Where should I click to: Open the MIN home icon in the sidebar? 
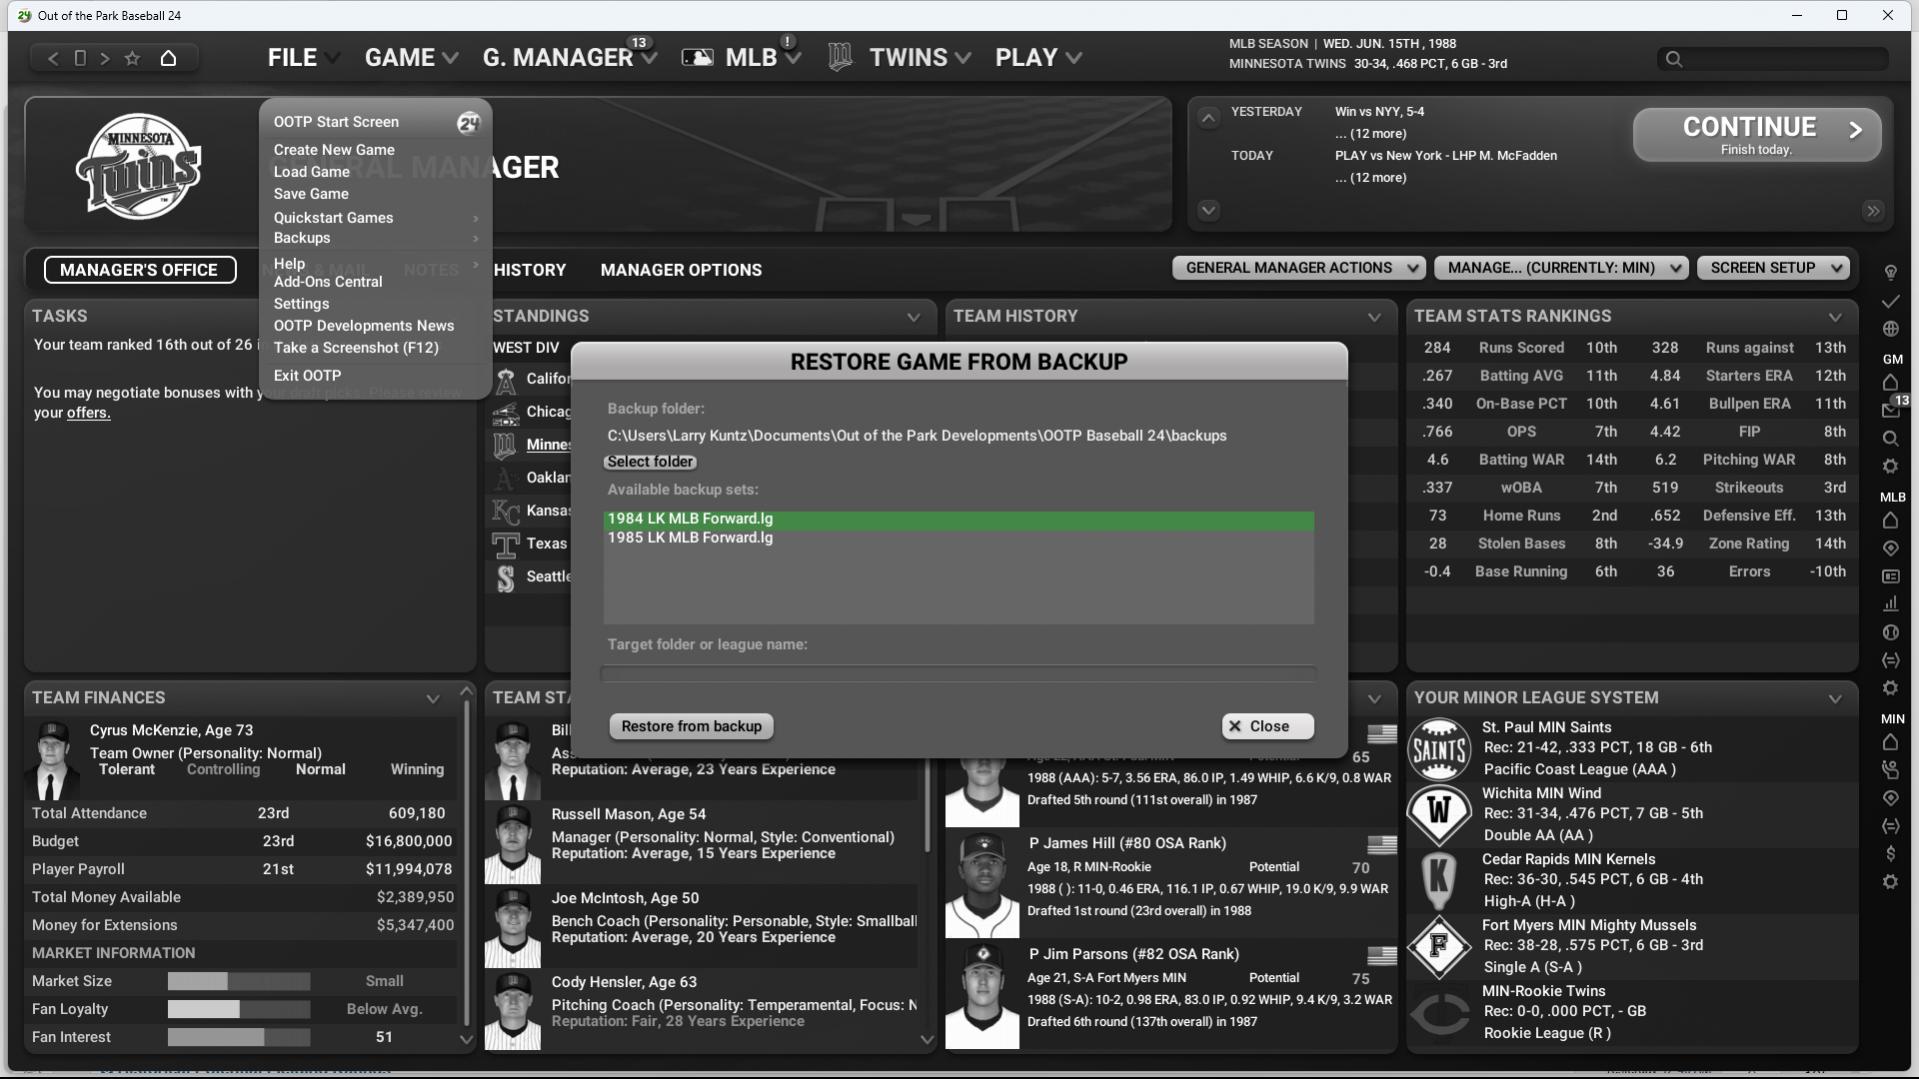(1890, 742)
